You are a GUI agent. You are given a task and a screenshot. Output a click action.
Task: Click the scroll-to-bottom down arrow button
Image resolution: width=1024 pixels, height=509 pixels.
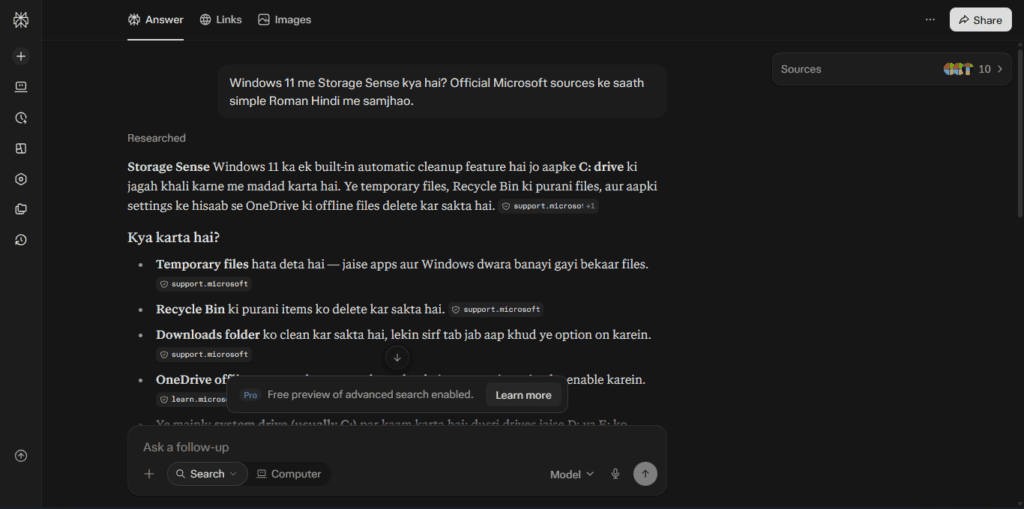(397, 357)
